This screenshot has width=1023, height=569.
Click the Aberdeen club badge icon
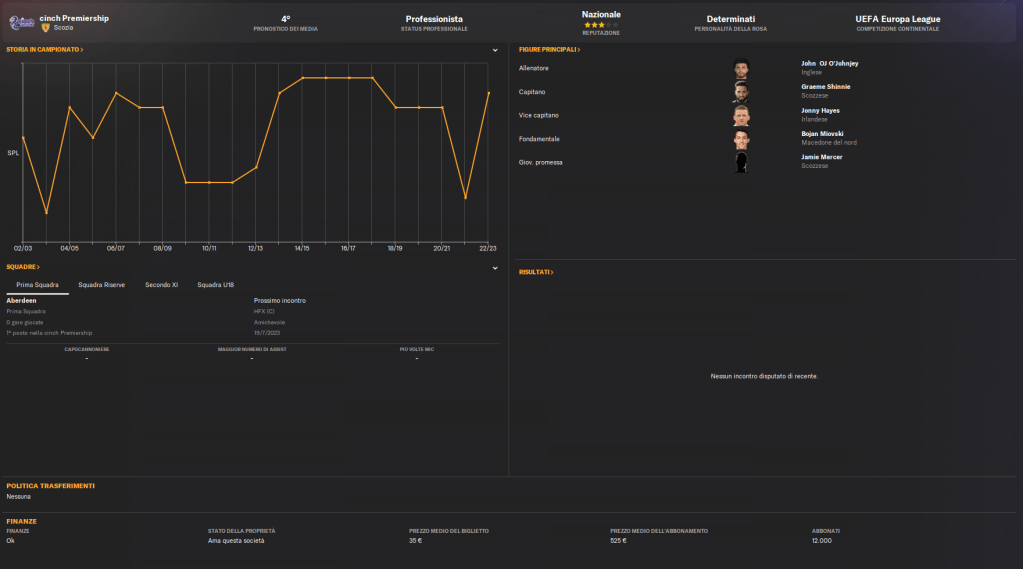(x=20, y=22)
